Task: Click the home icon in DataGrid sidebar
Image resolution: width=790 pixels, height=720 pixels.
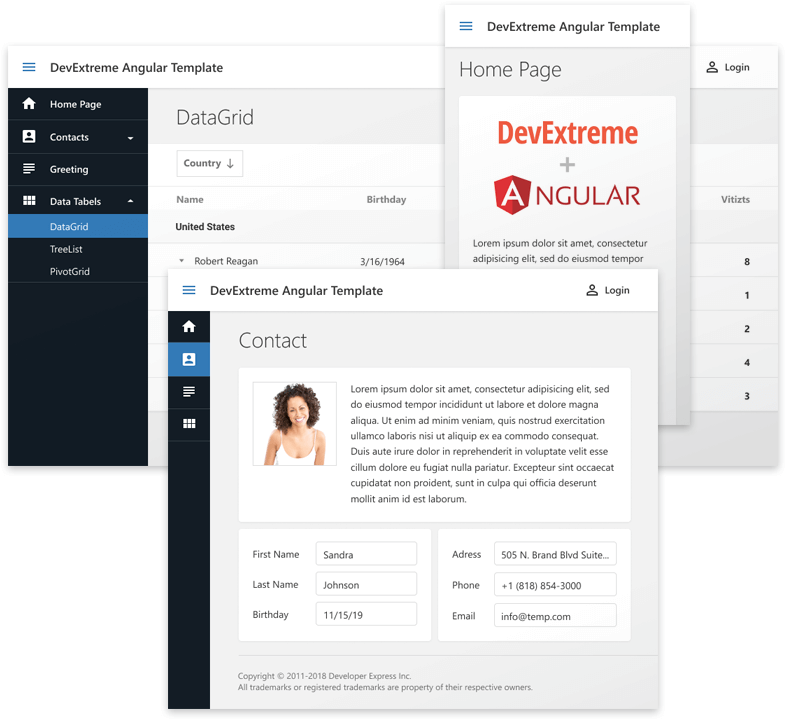Action: coord(29,103)
